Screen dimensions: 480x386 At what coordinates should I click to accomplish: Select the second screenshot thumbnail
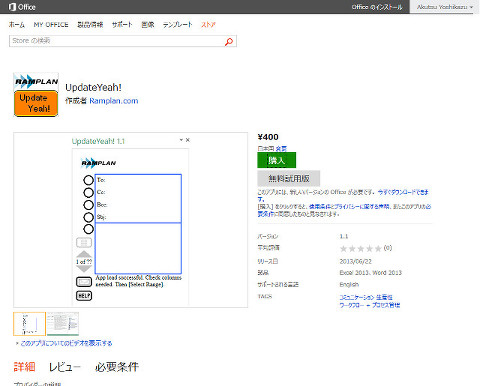[63, 324]
